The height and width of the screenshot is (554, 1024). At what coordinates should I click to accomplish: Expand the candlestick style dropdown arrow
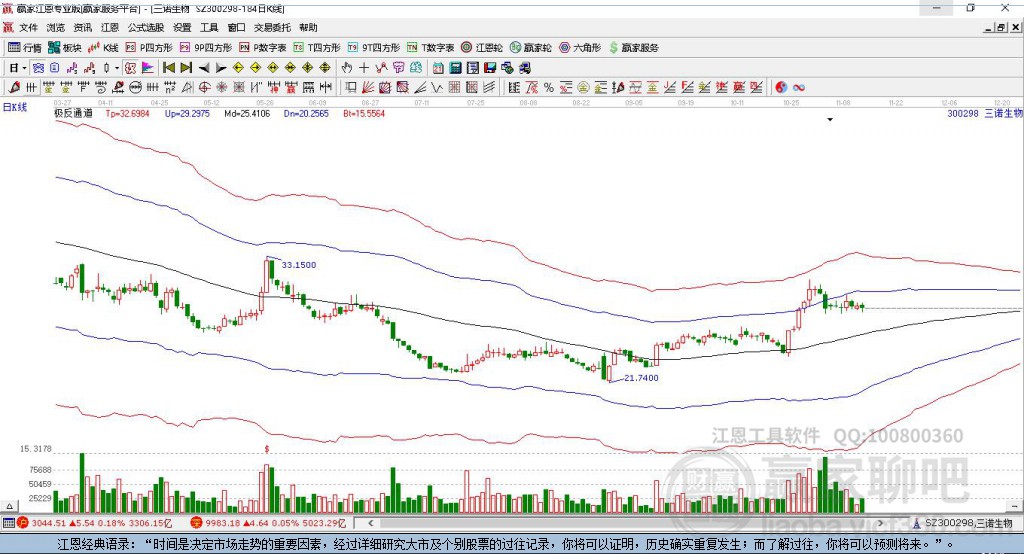click(117, 68)
